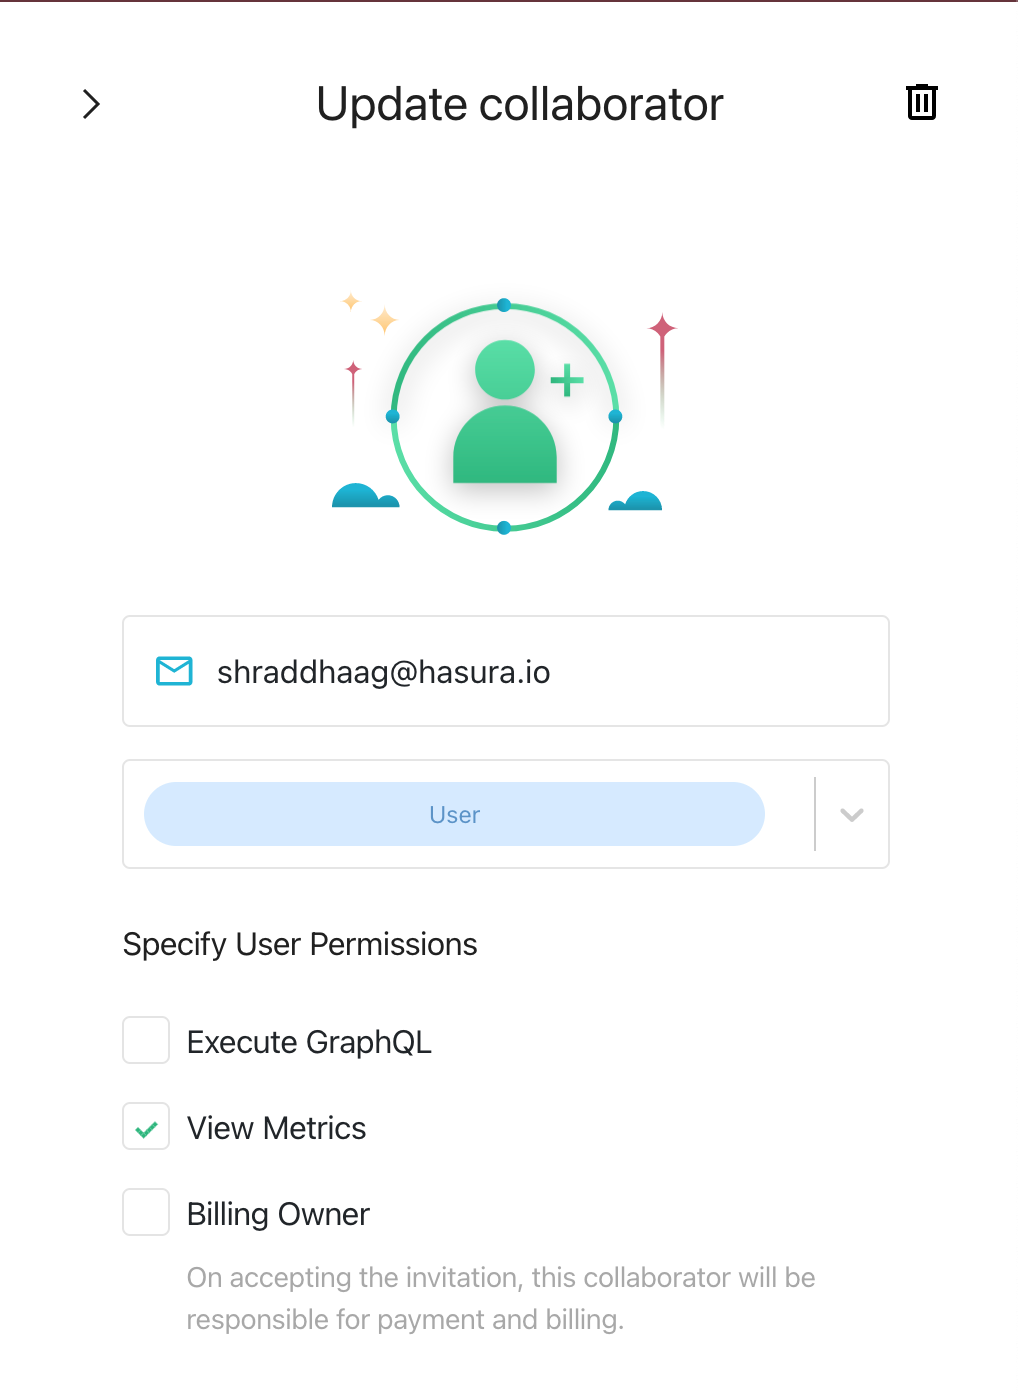The image size is (1018, 1394).
Task: Click the Update collaborator title
Action: (x=518, y=104)
